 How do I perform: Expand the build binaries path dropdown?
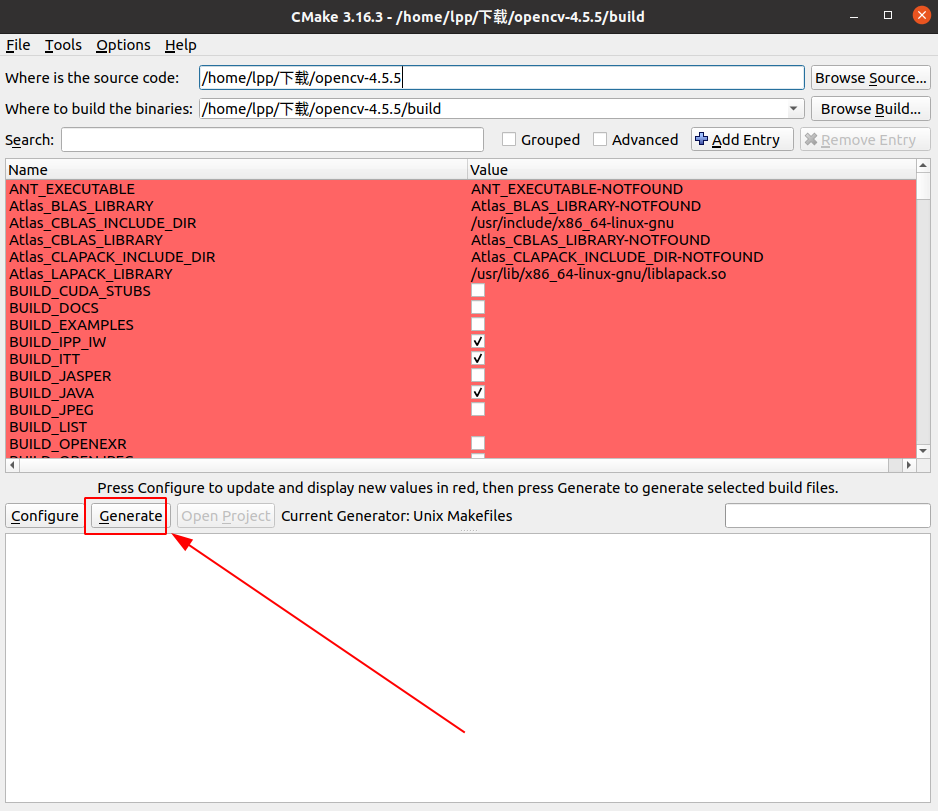[793, 109]
